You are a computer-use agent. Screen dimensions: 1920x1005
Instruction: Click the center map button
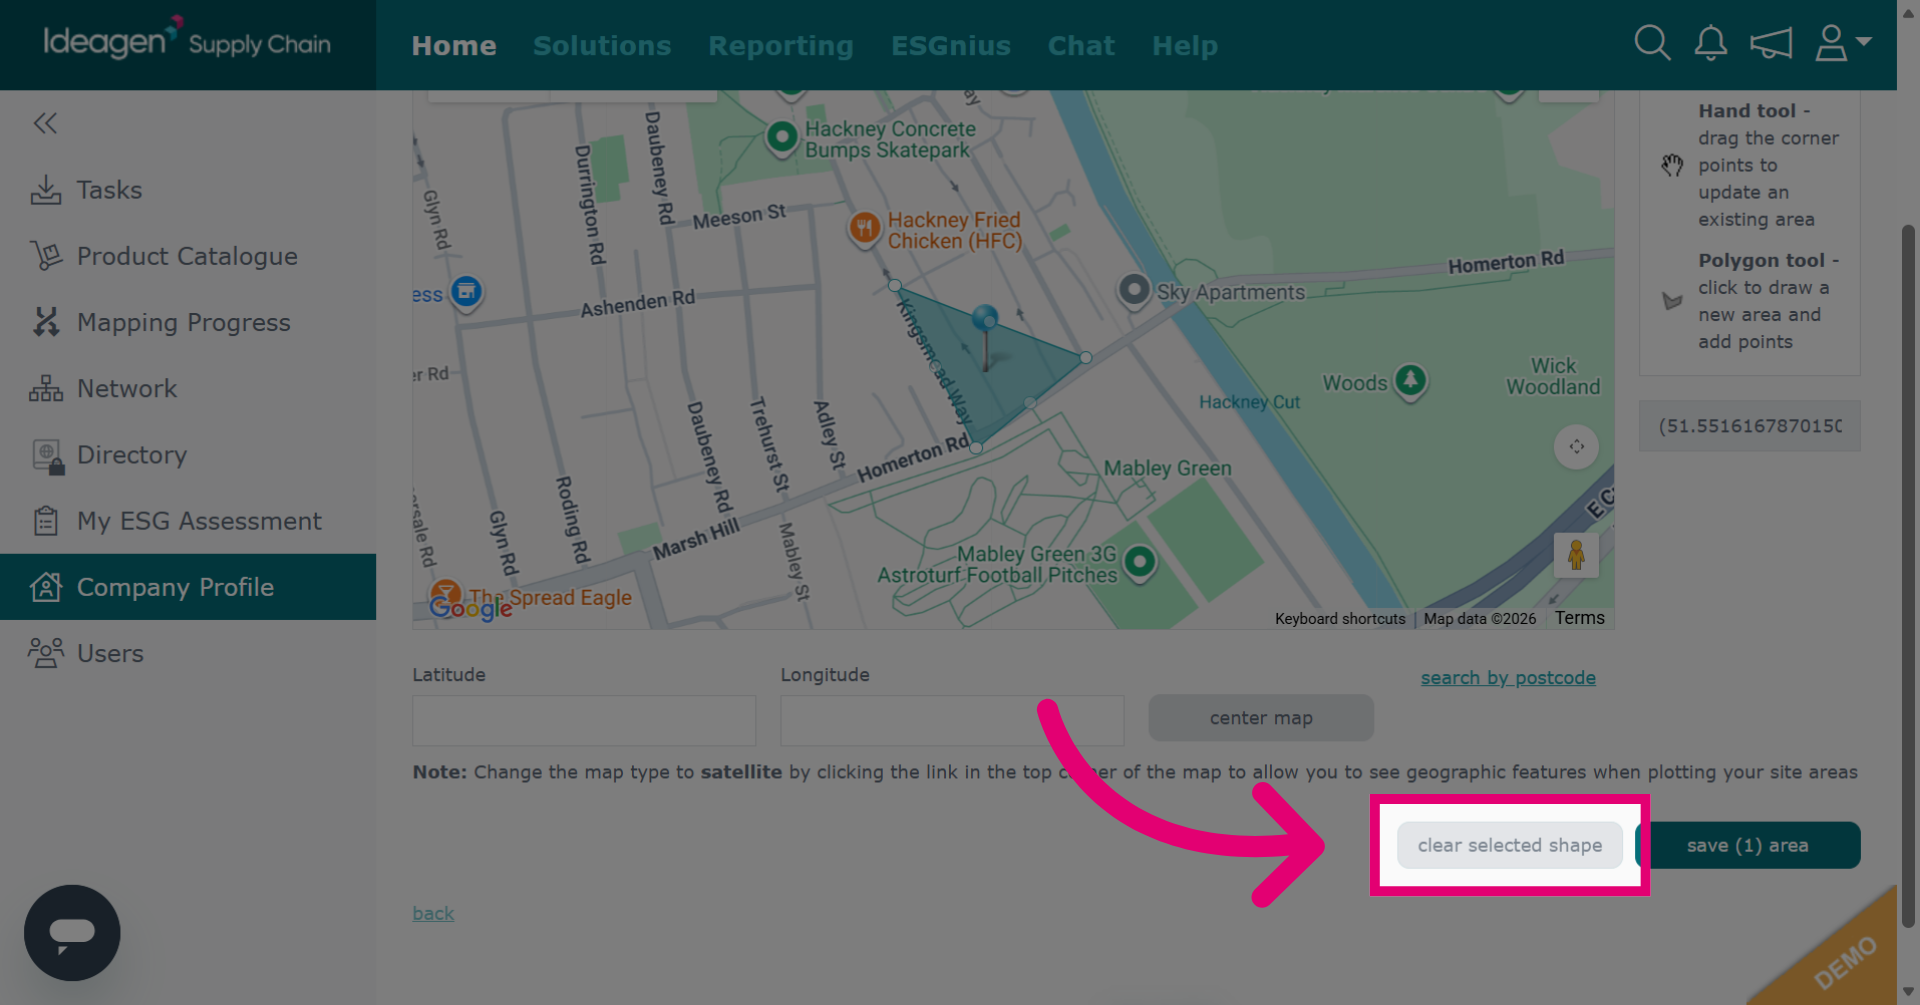[x=1261, y=717]
